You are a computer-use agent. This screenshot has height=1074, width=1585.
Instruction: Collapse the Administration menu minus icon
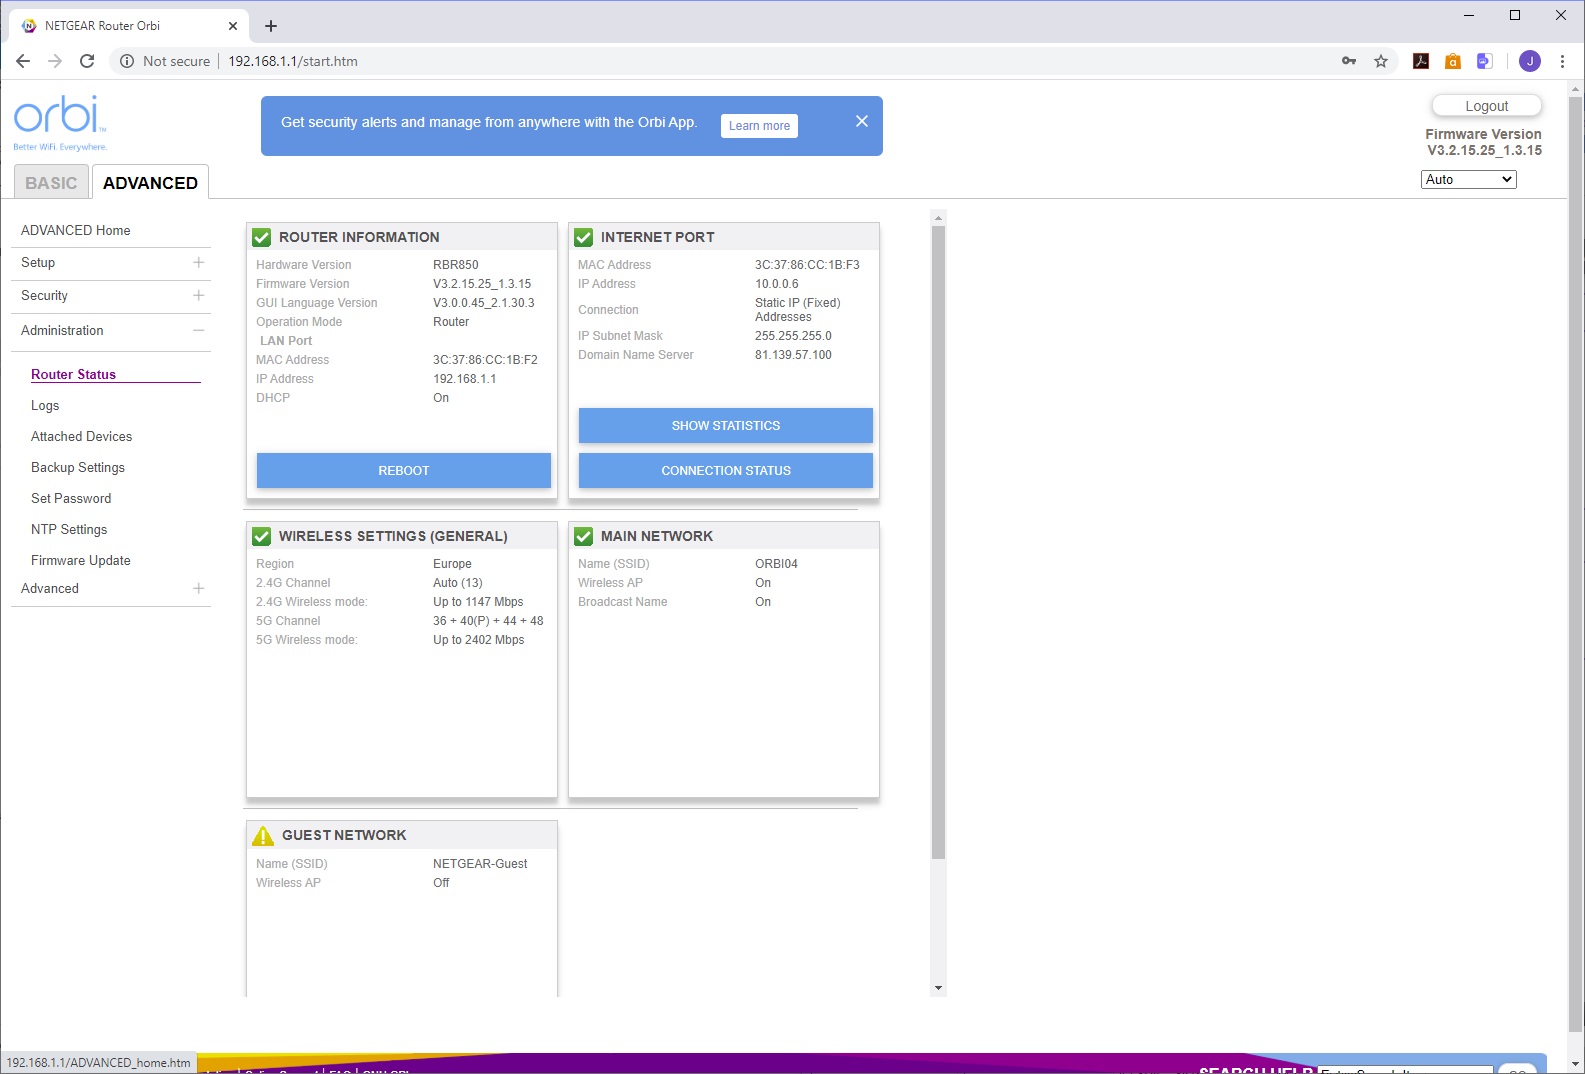[199, 330]
